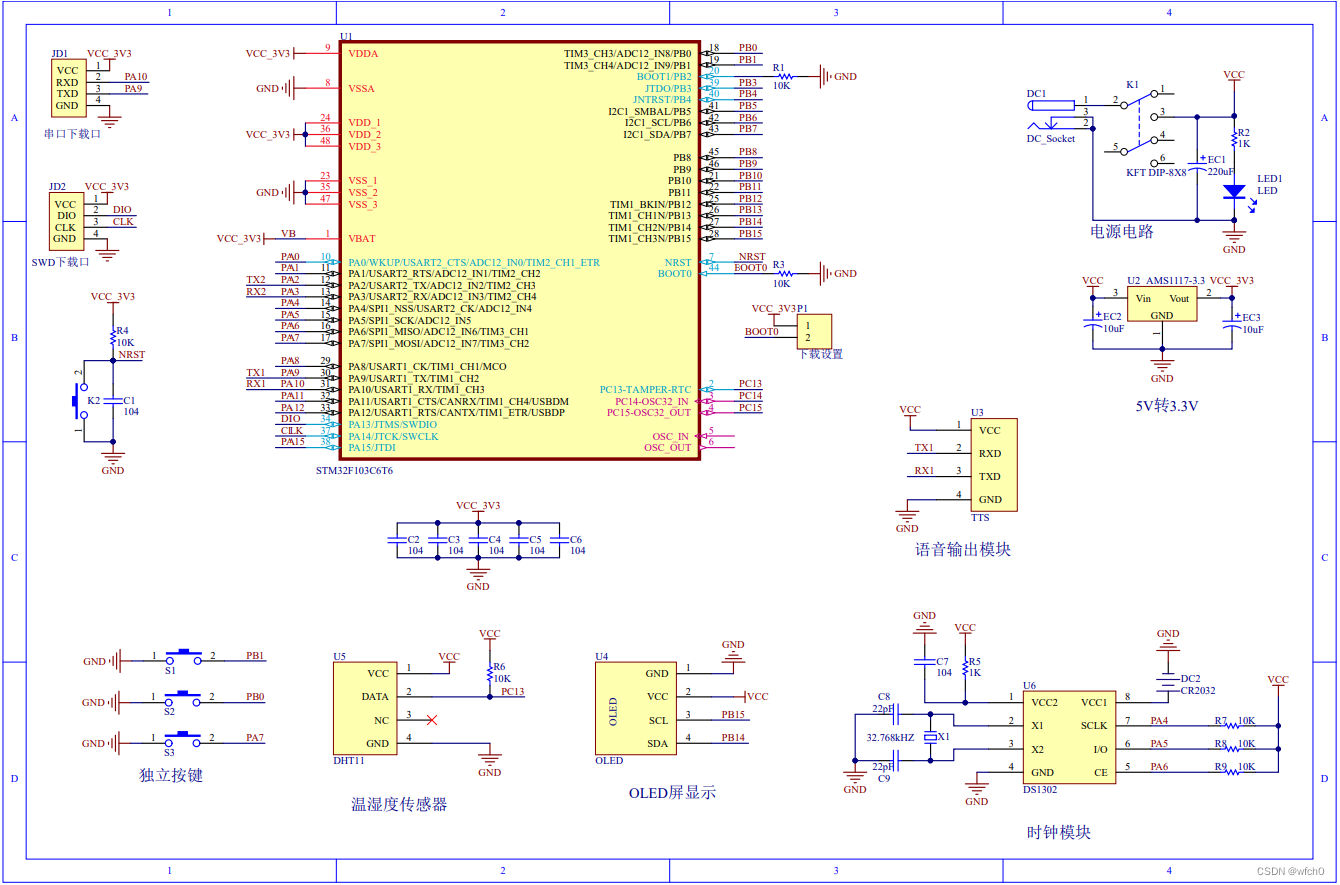Select resistor R2 1K symbol

click(x=1234, y=138)
